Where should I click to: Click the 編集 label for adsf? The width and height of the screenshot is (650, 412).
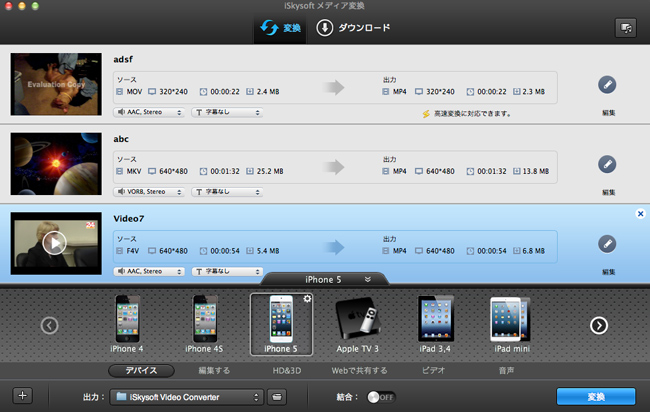click(609, 113)
